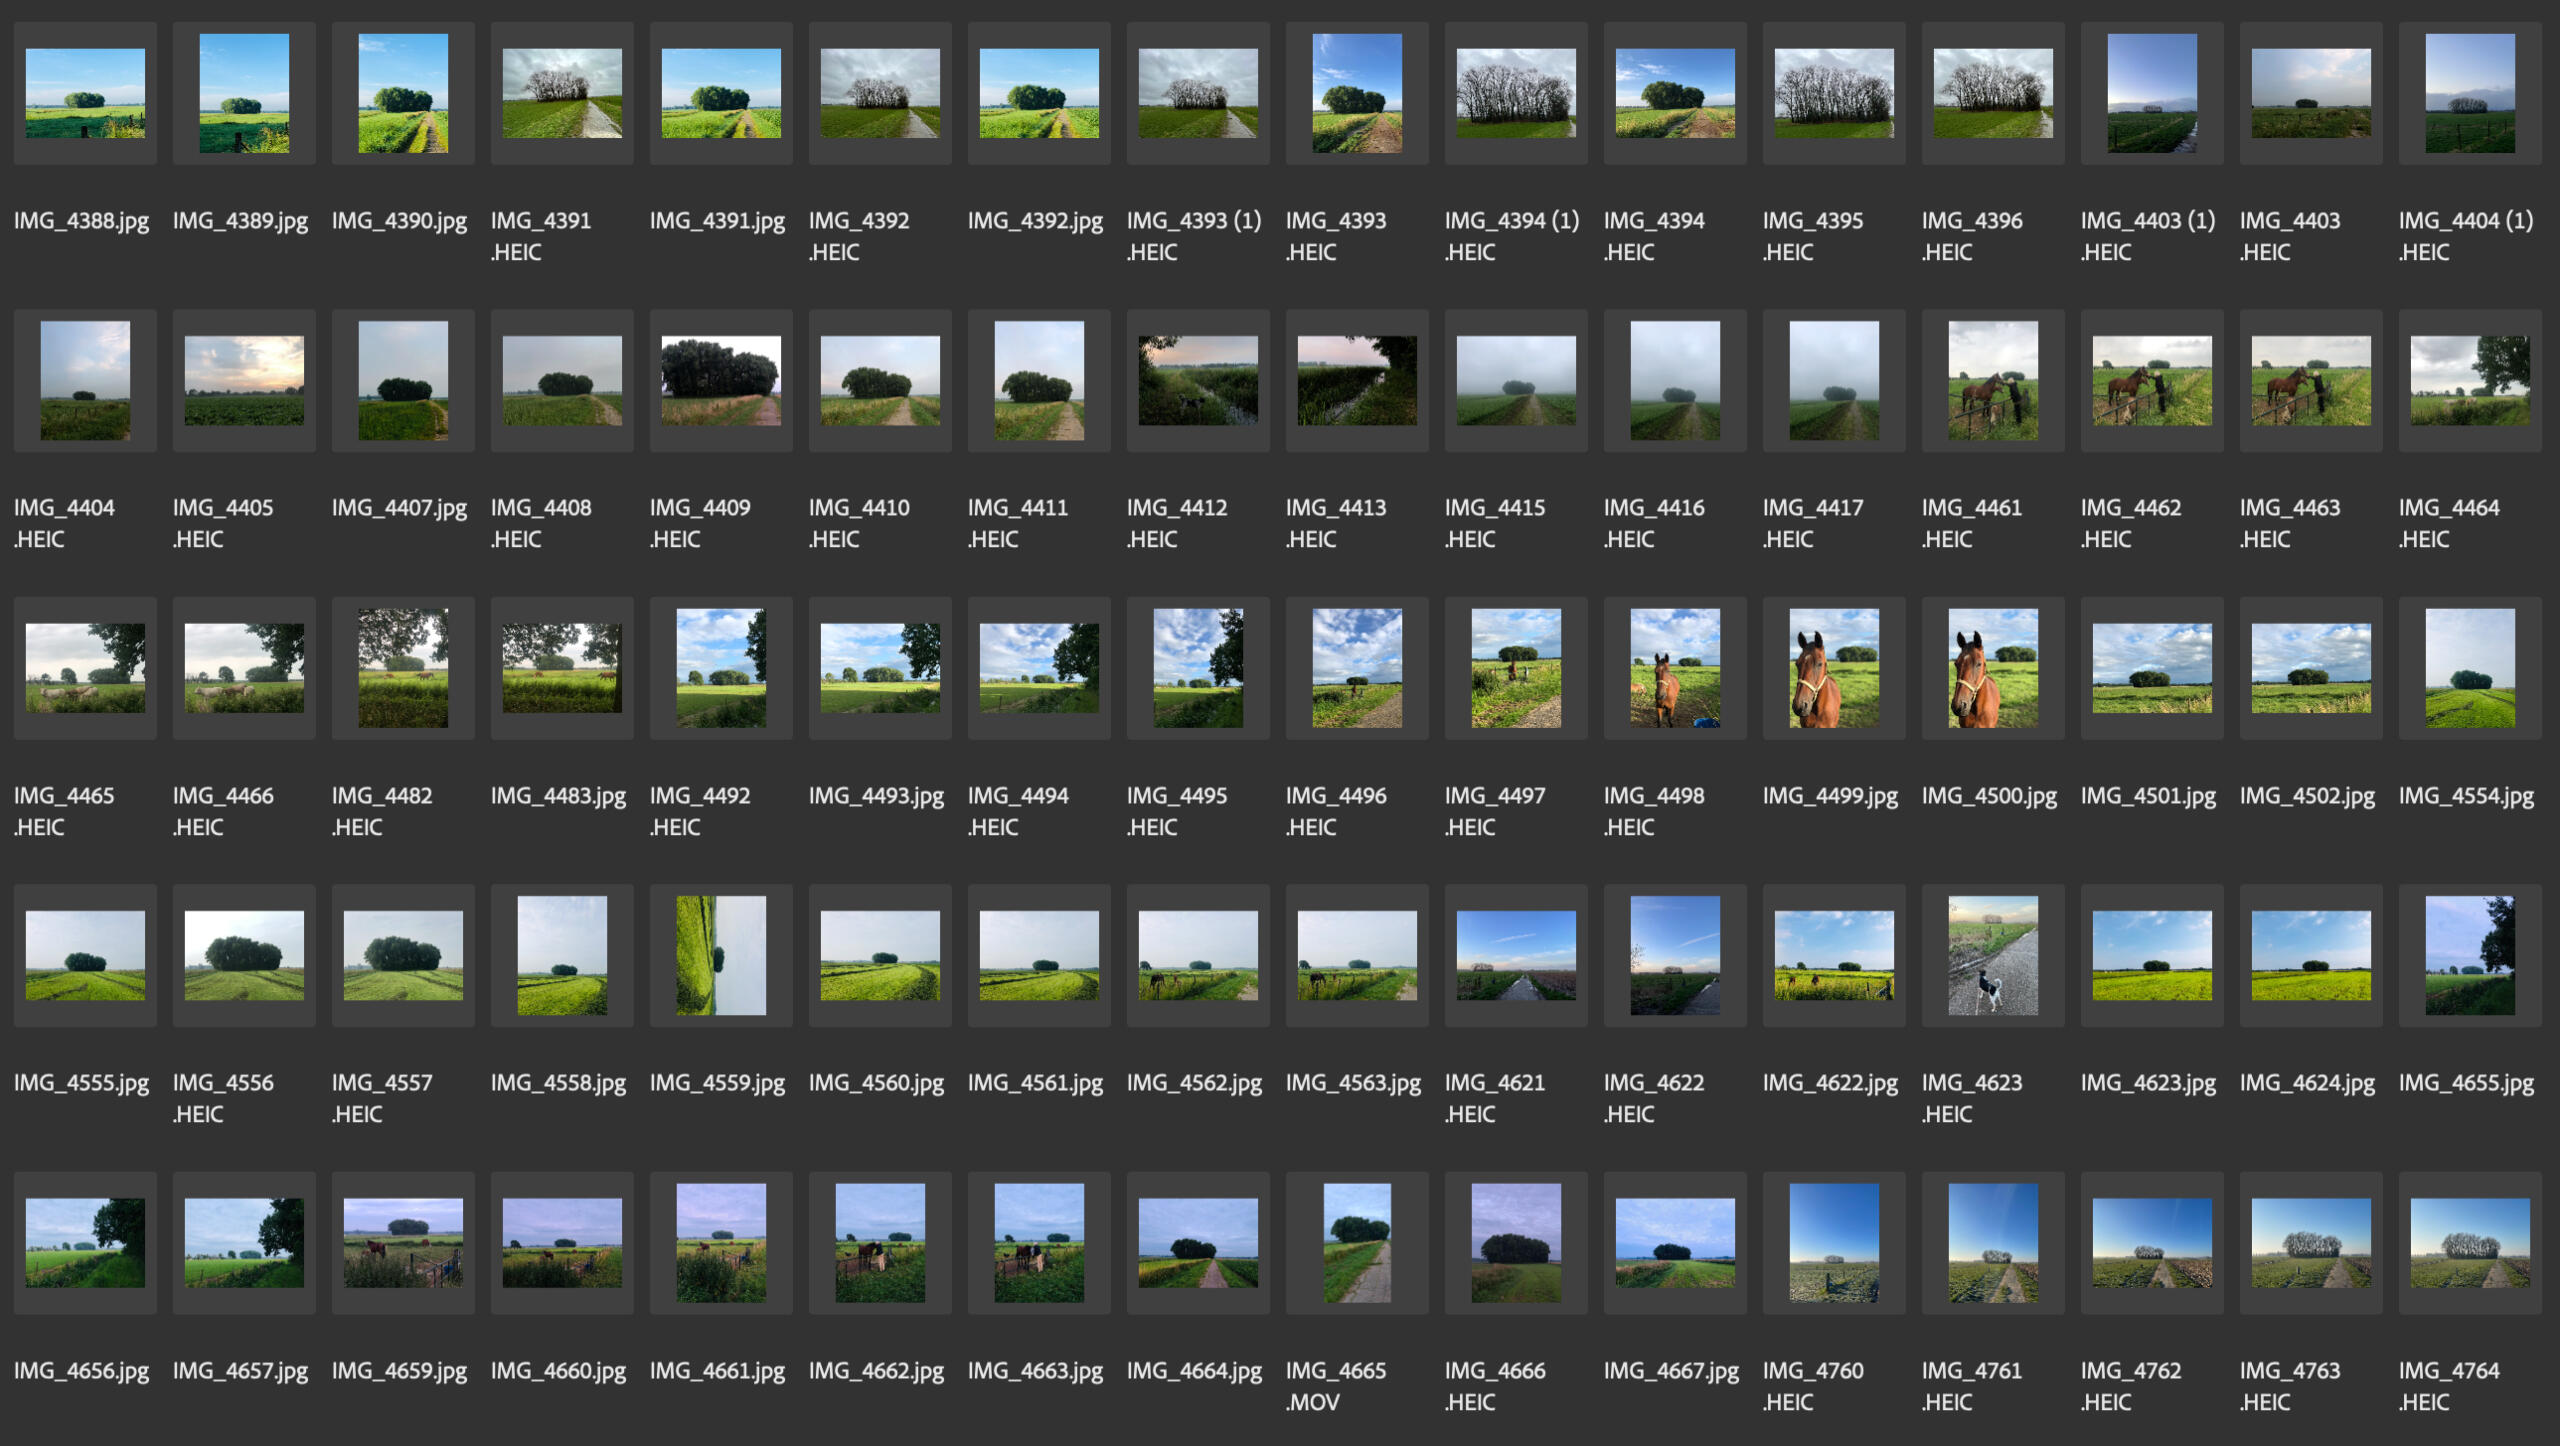The width and height of the screenshot is (2560, 1446).
Task: Open the IMG_4409.HEIC dark tree photo
Action: pyautogui.click(x=721, y=380)
